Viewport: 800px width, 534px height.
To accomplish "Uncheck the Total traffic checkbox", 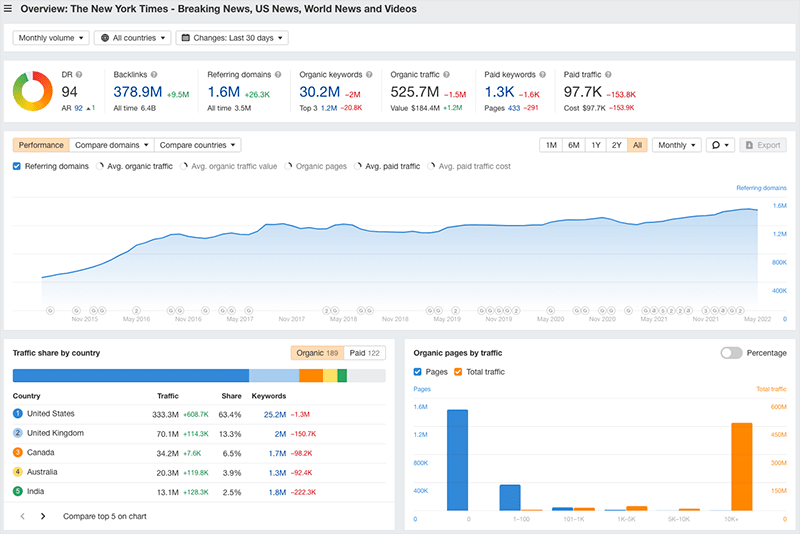I will (458, 372).
